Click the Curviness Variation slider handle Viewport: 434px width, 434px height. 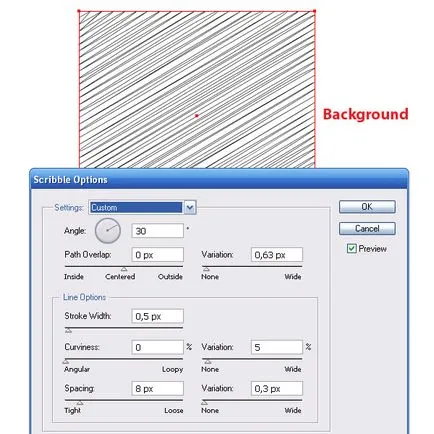tap(208, 362)
